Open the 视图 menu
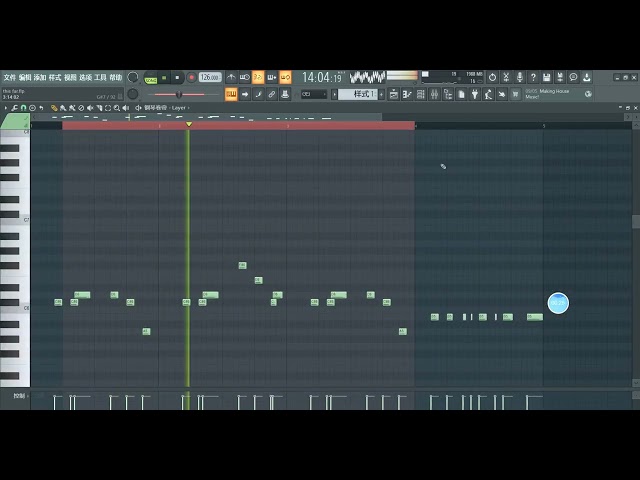Viewport: 640px width, 480px height. tap(70, 77)
